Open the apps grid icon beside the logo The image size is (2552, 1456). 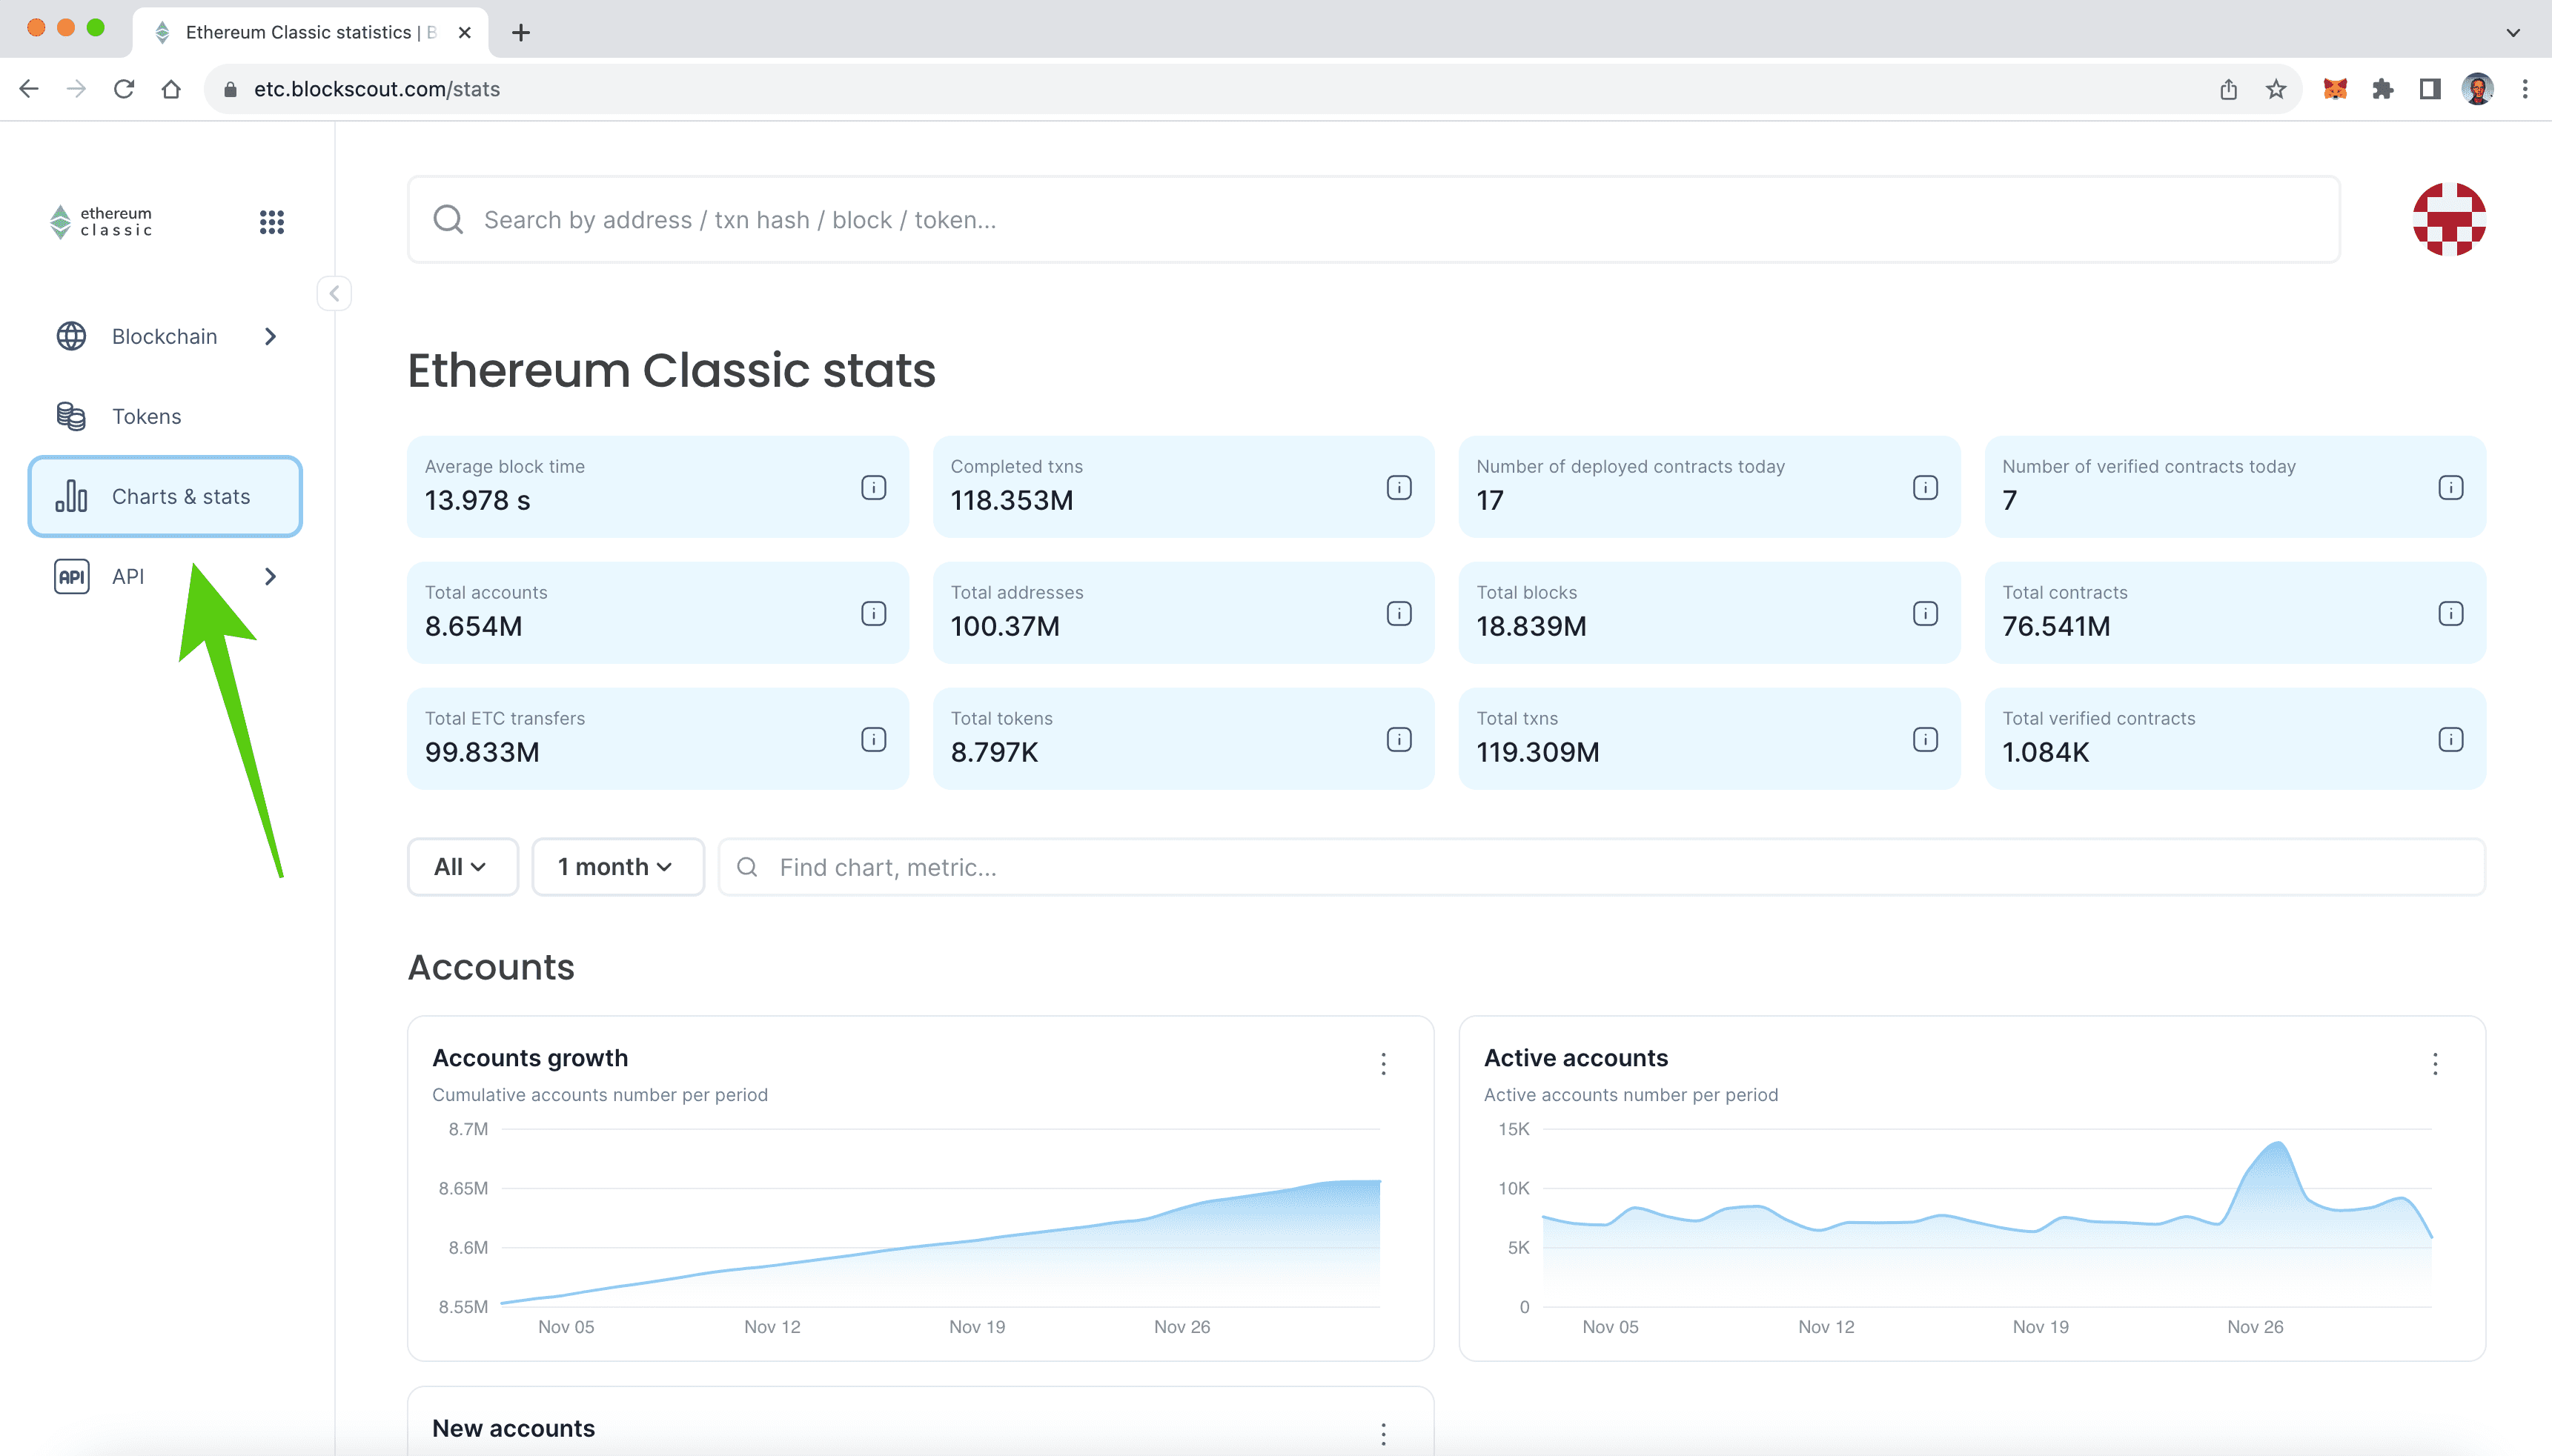271,221
